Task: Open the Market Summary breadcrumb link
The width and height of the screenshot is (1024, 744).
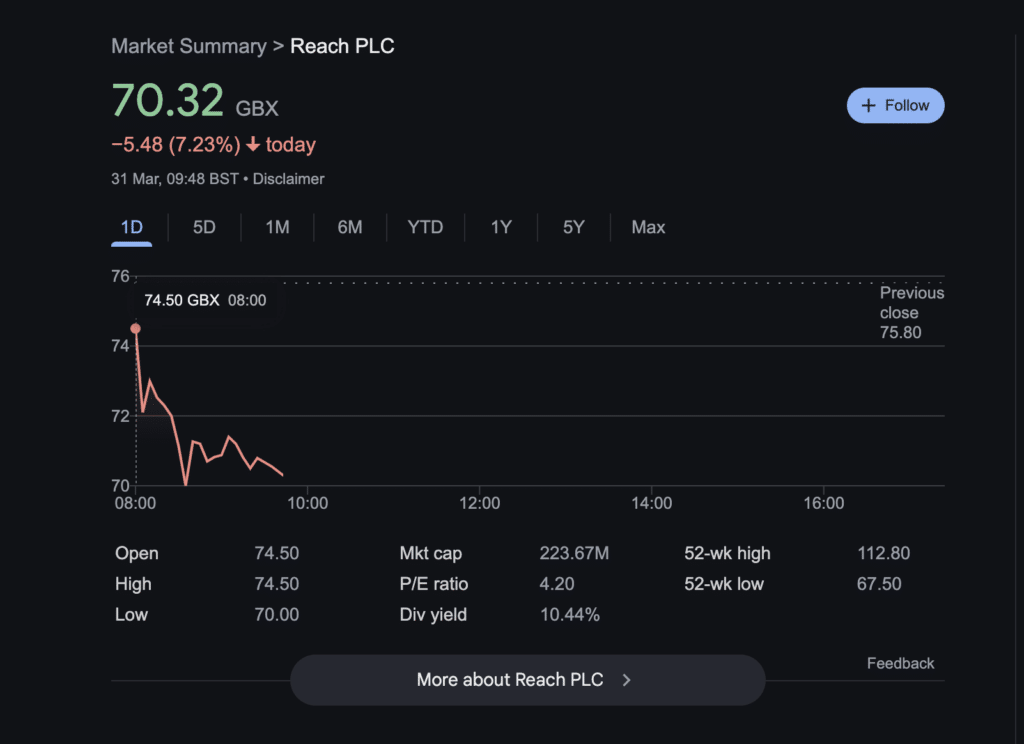Action: [x=189, y=46]
